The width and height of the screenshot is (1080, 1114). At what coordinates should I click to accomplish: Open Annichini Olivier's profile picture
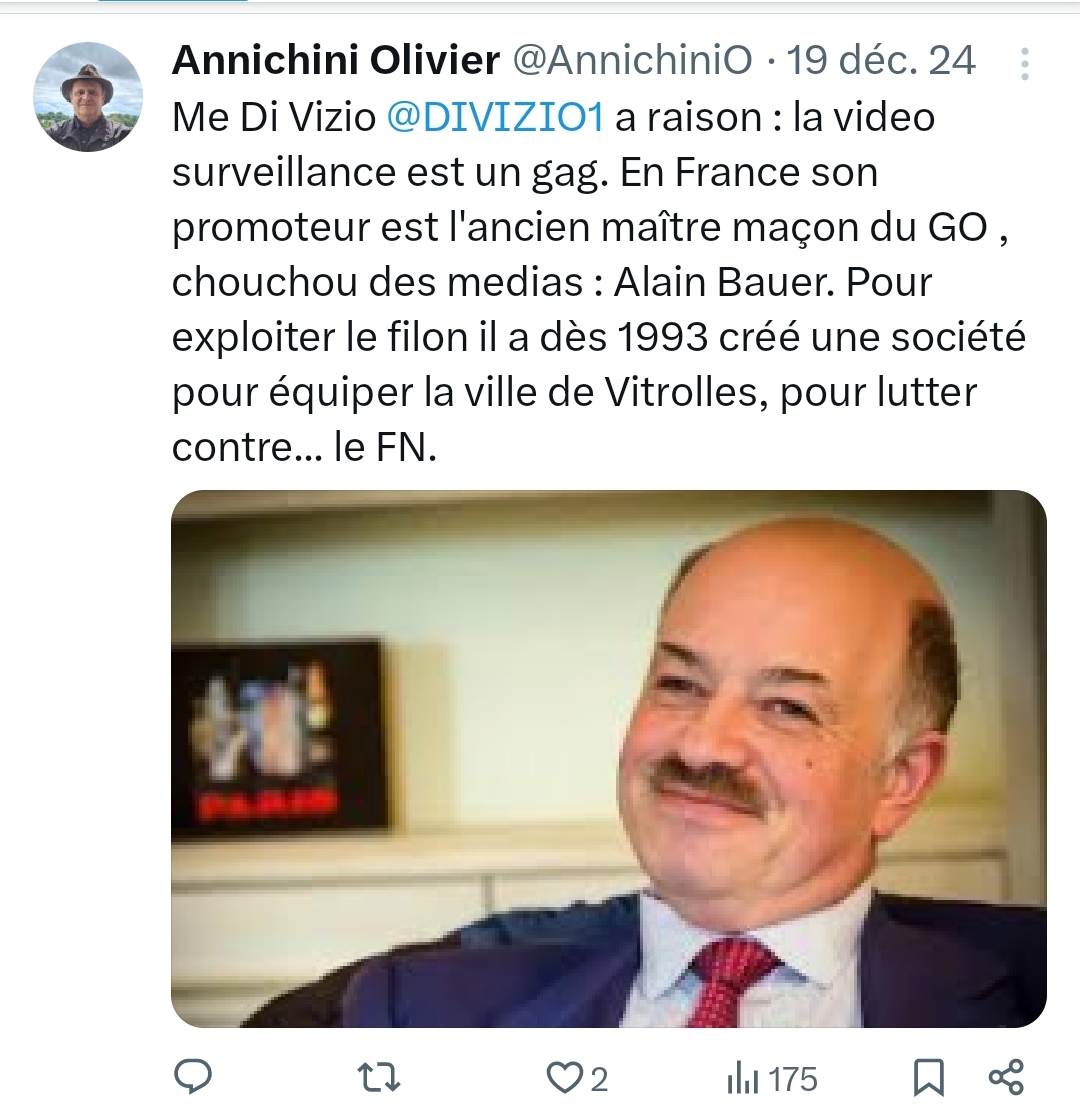88,97
